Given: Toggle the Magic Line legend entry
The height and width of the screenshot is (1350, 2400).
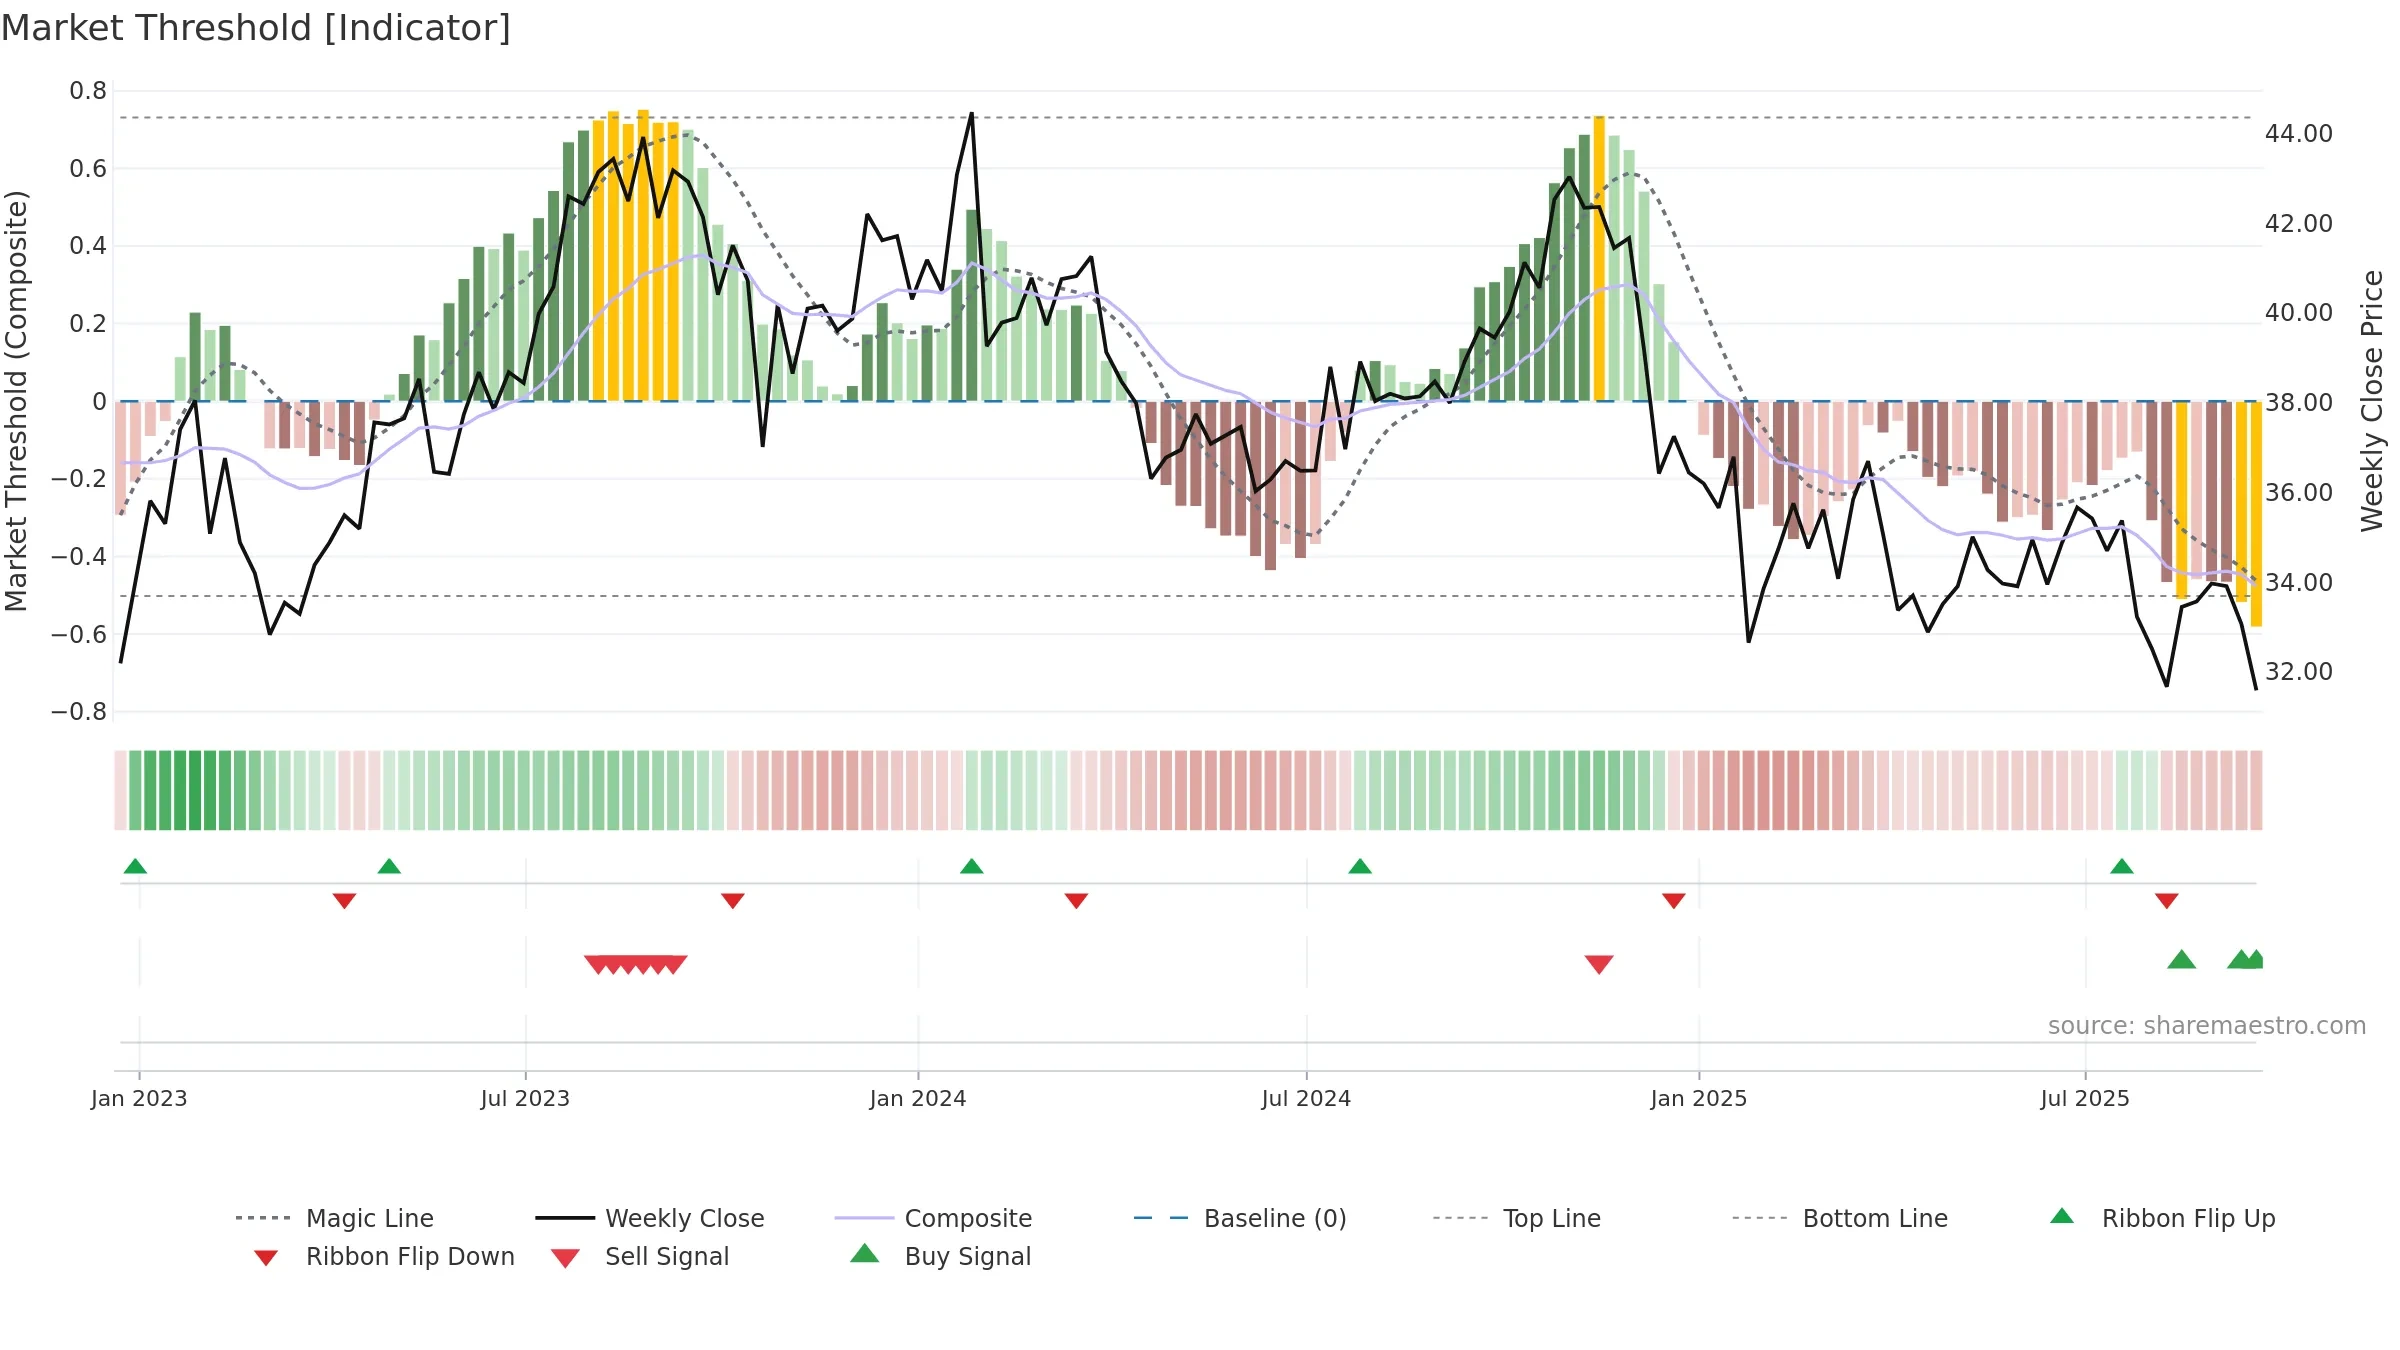Looking at the screenshot, I should click(x=334, y=1218).
